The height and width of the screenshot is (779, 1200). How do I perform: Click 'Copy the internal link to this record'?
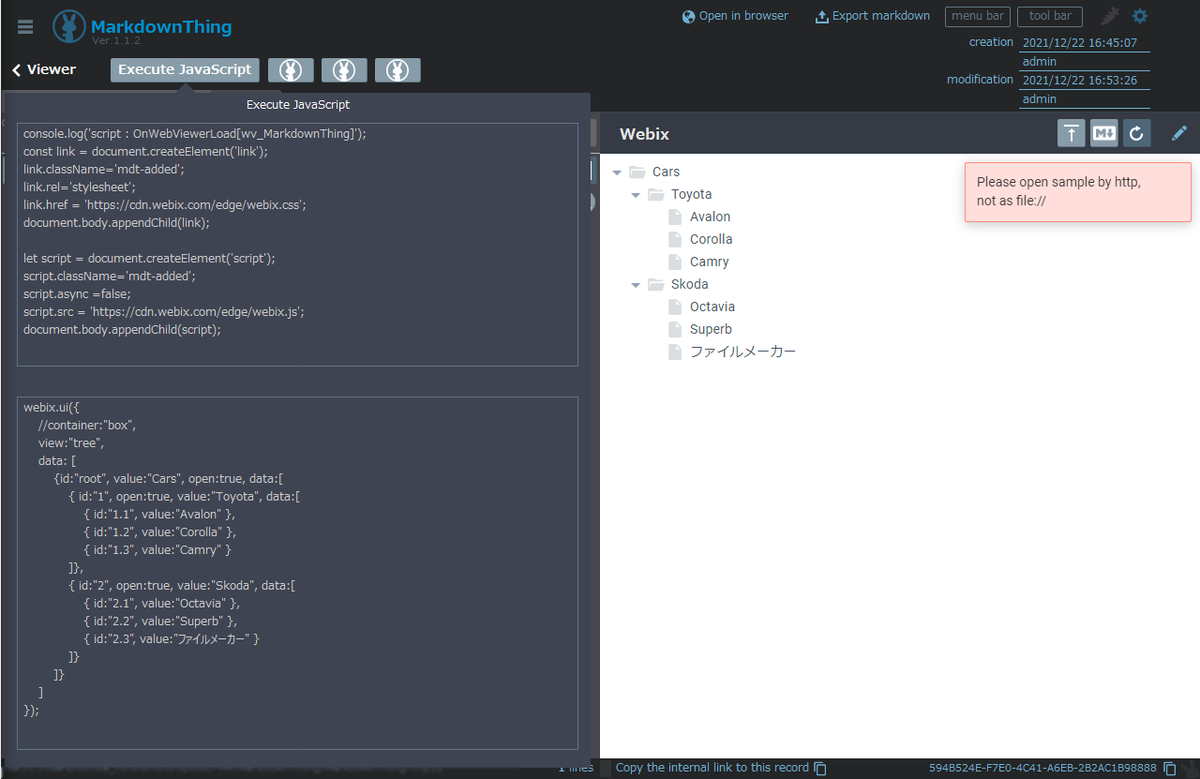click(712, 768)
